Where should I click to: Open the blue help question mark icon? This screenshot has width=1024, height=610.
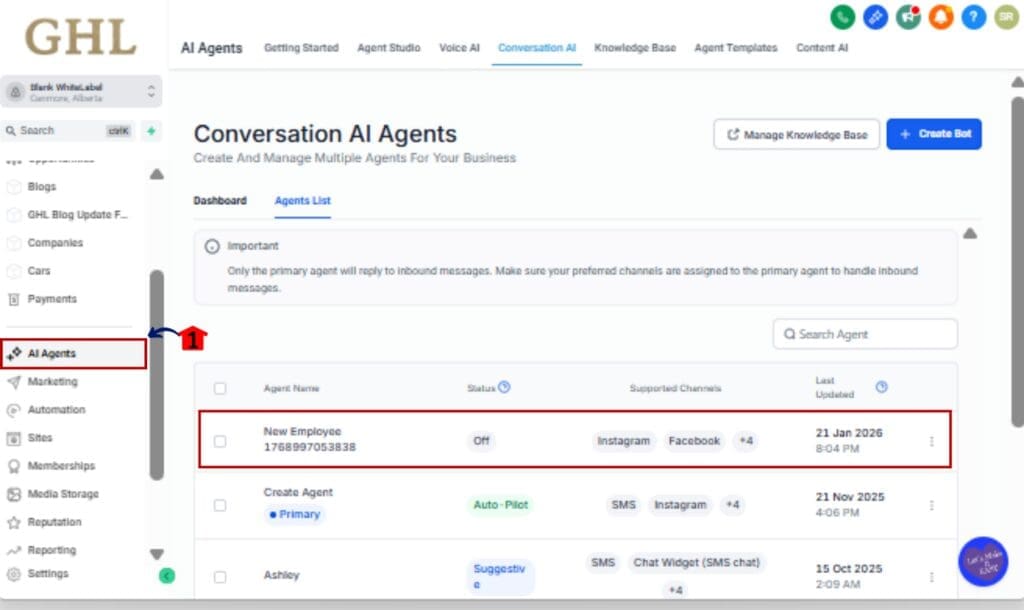click(x=972, y=17)
